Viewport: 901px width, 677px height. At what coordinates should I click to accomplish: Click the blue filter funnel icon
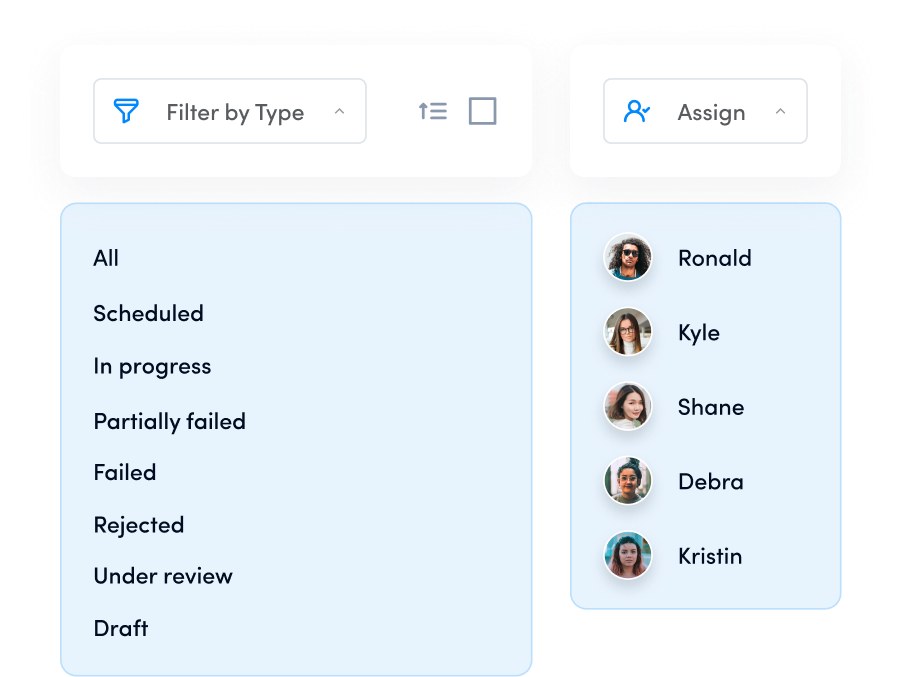[124, 111]
